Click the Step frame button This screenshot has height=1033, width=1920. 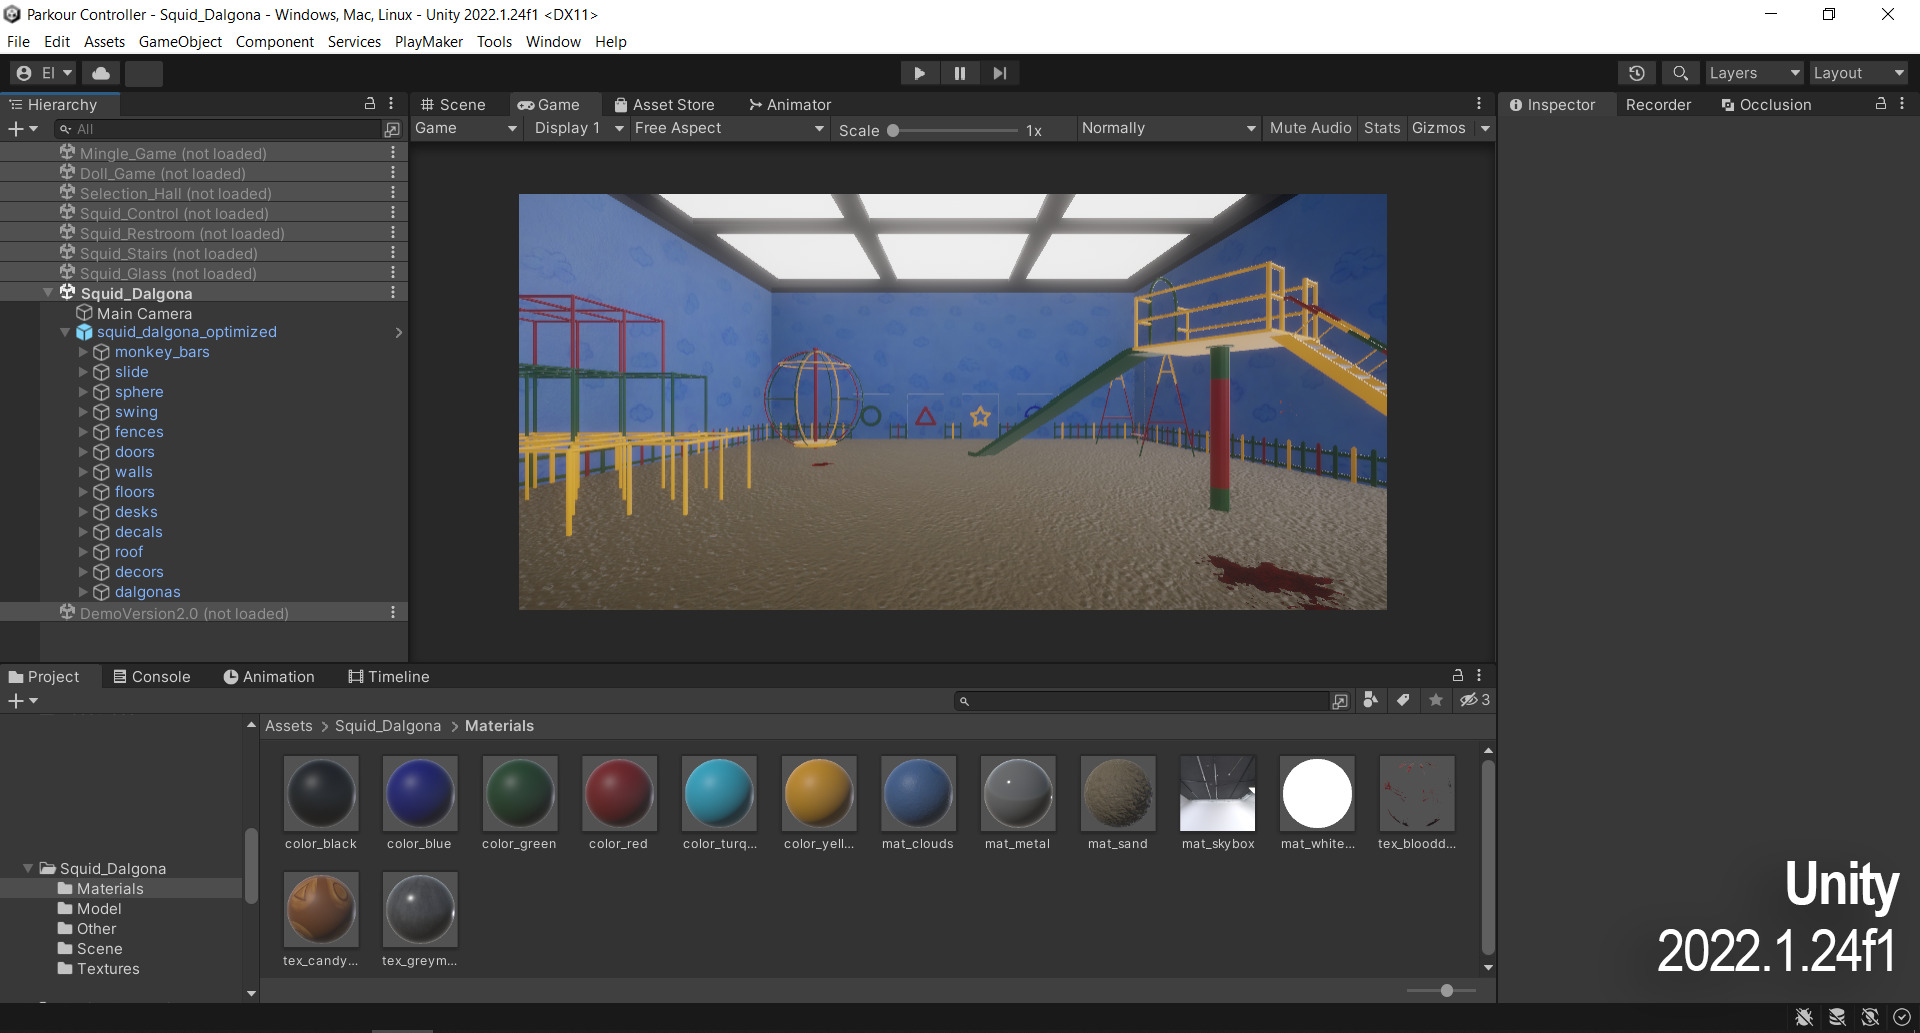pos(999,73)
